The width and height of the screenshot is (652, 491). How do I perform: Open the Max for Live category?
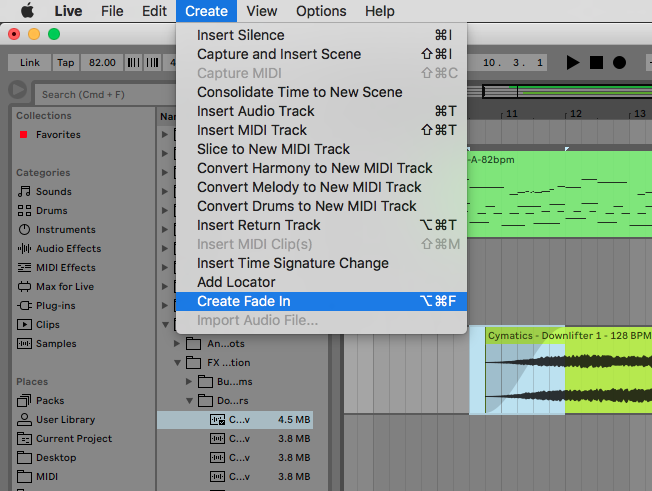click(x=65, y=287)
